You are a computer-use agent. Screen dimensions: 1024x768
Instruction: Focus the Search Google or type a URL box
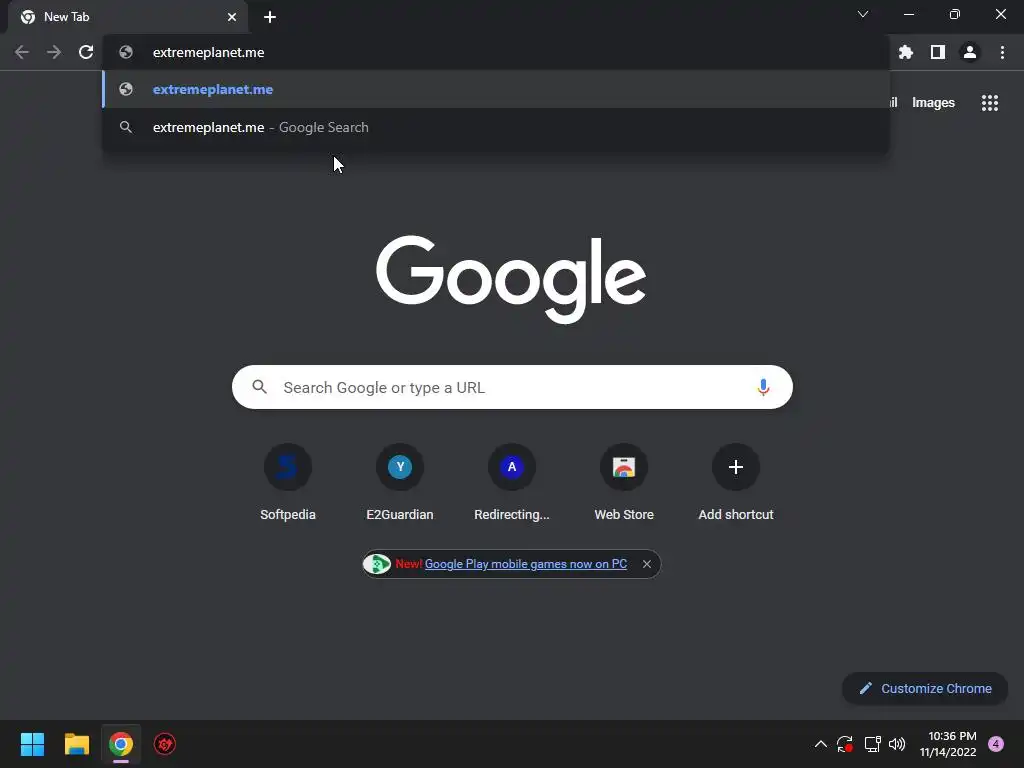coord(512,387)
